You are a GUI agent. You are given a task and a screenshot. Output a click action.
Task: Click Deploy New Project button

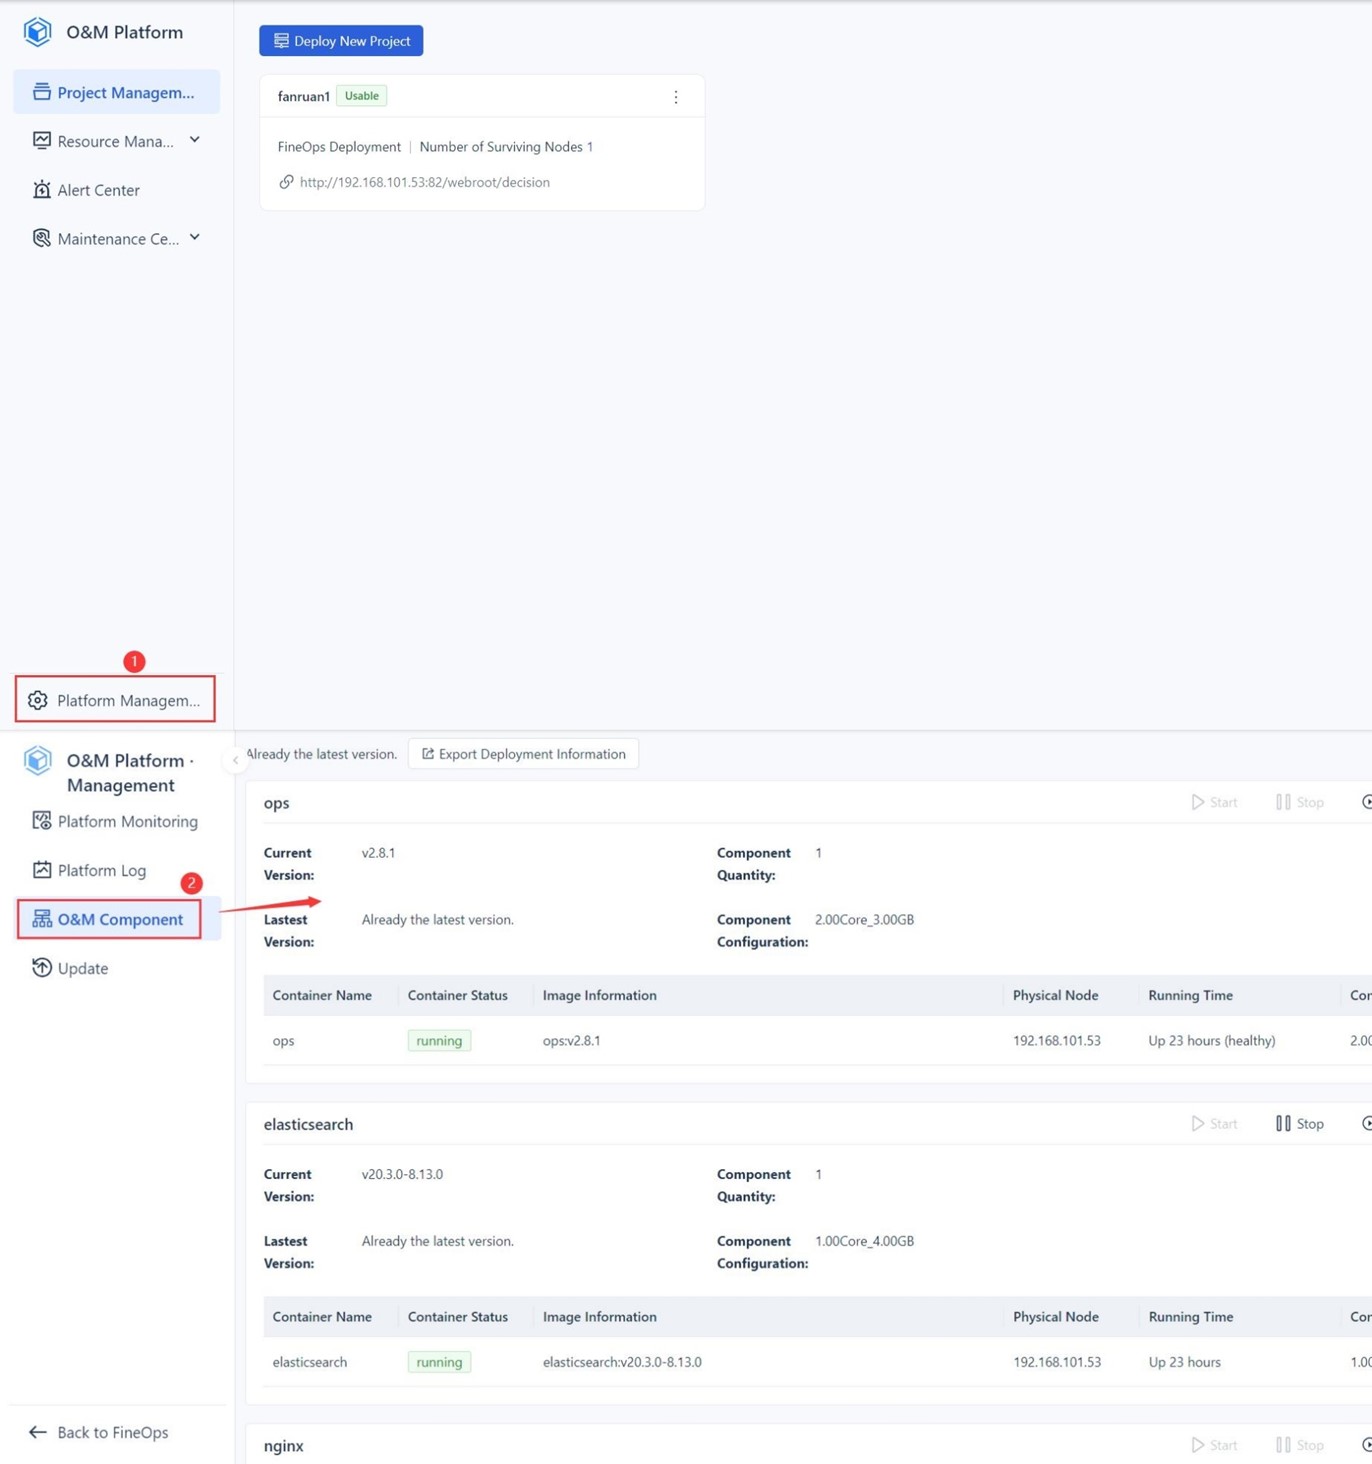coord(341,41)
